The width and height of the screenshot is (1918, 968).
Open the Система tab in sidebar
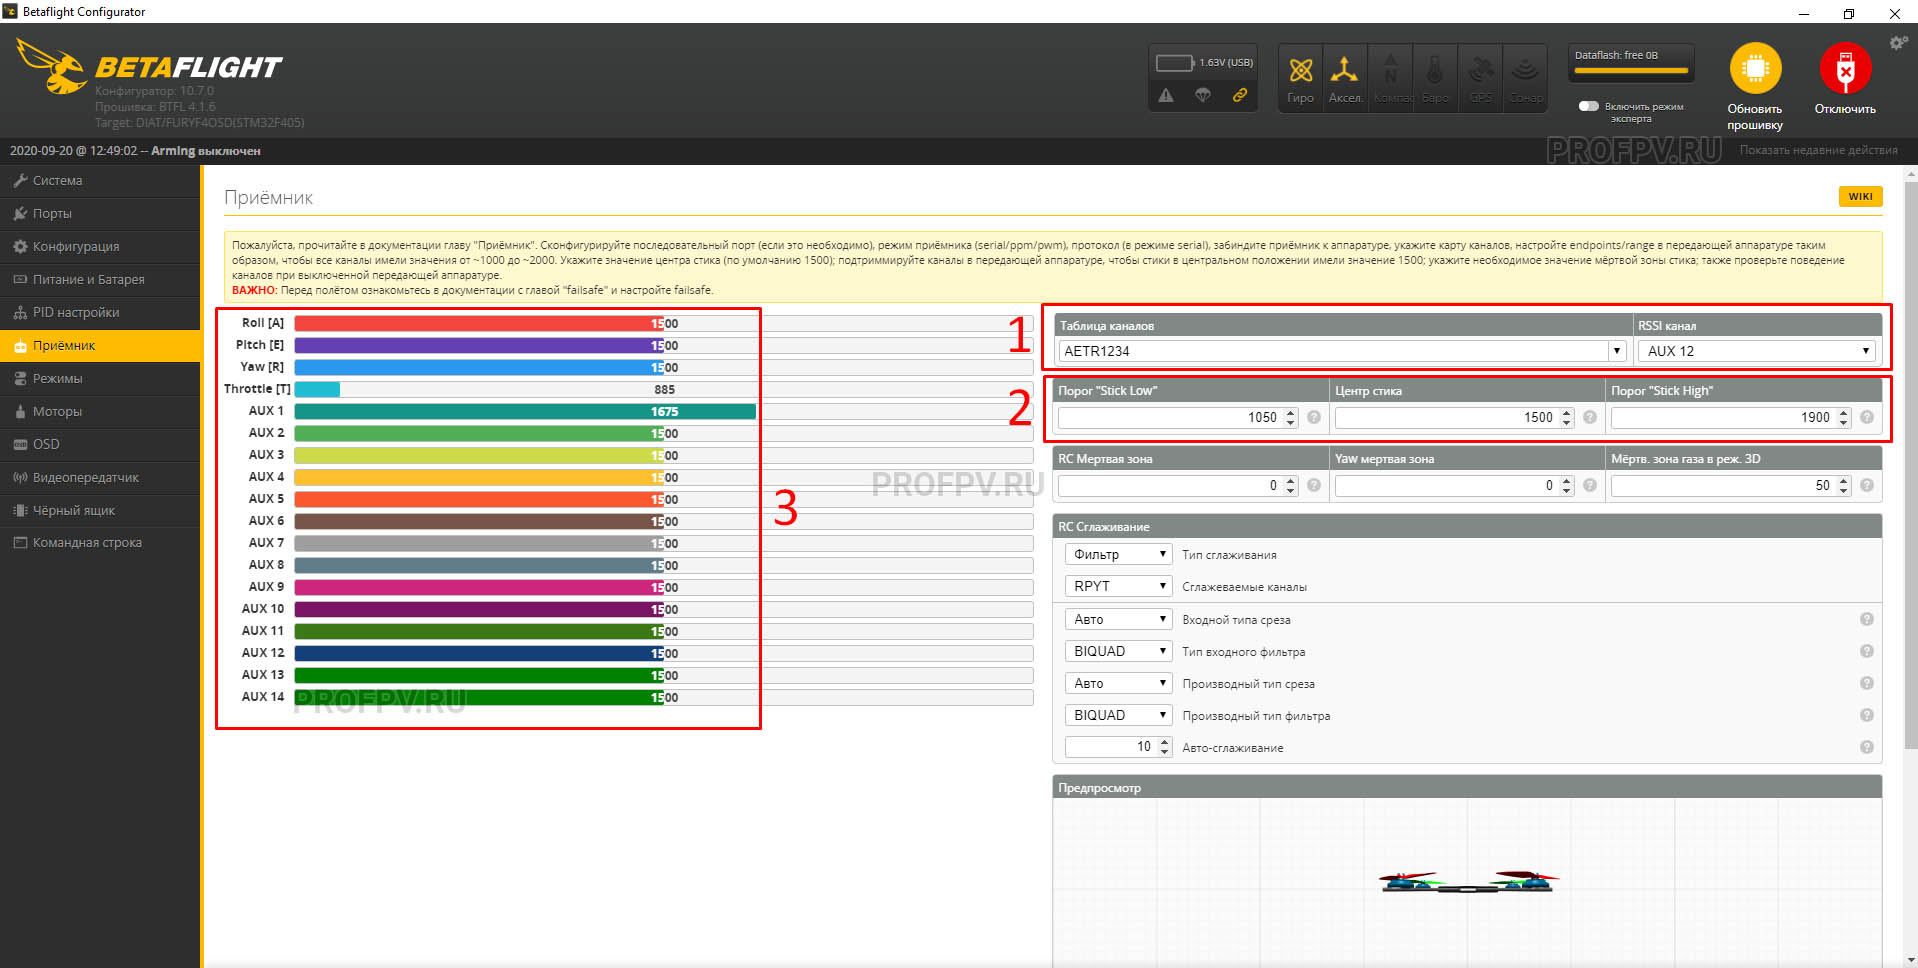coord(100,181)
